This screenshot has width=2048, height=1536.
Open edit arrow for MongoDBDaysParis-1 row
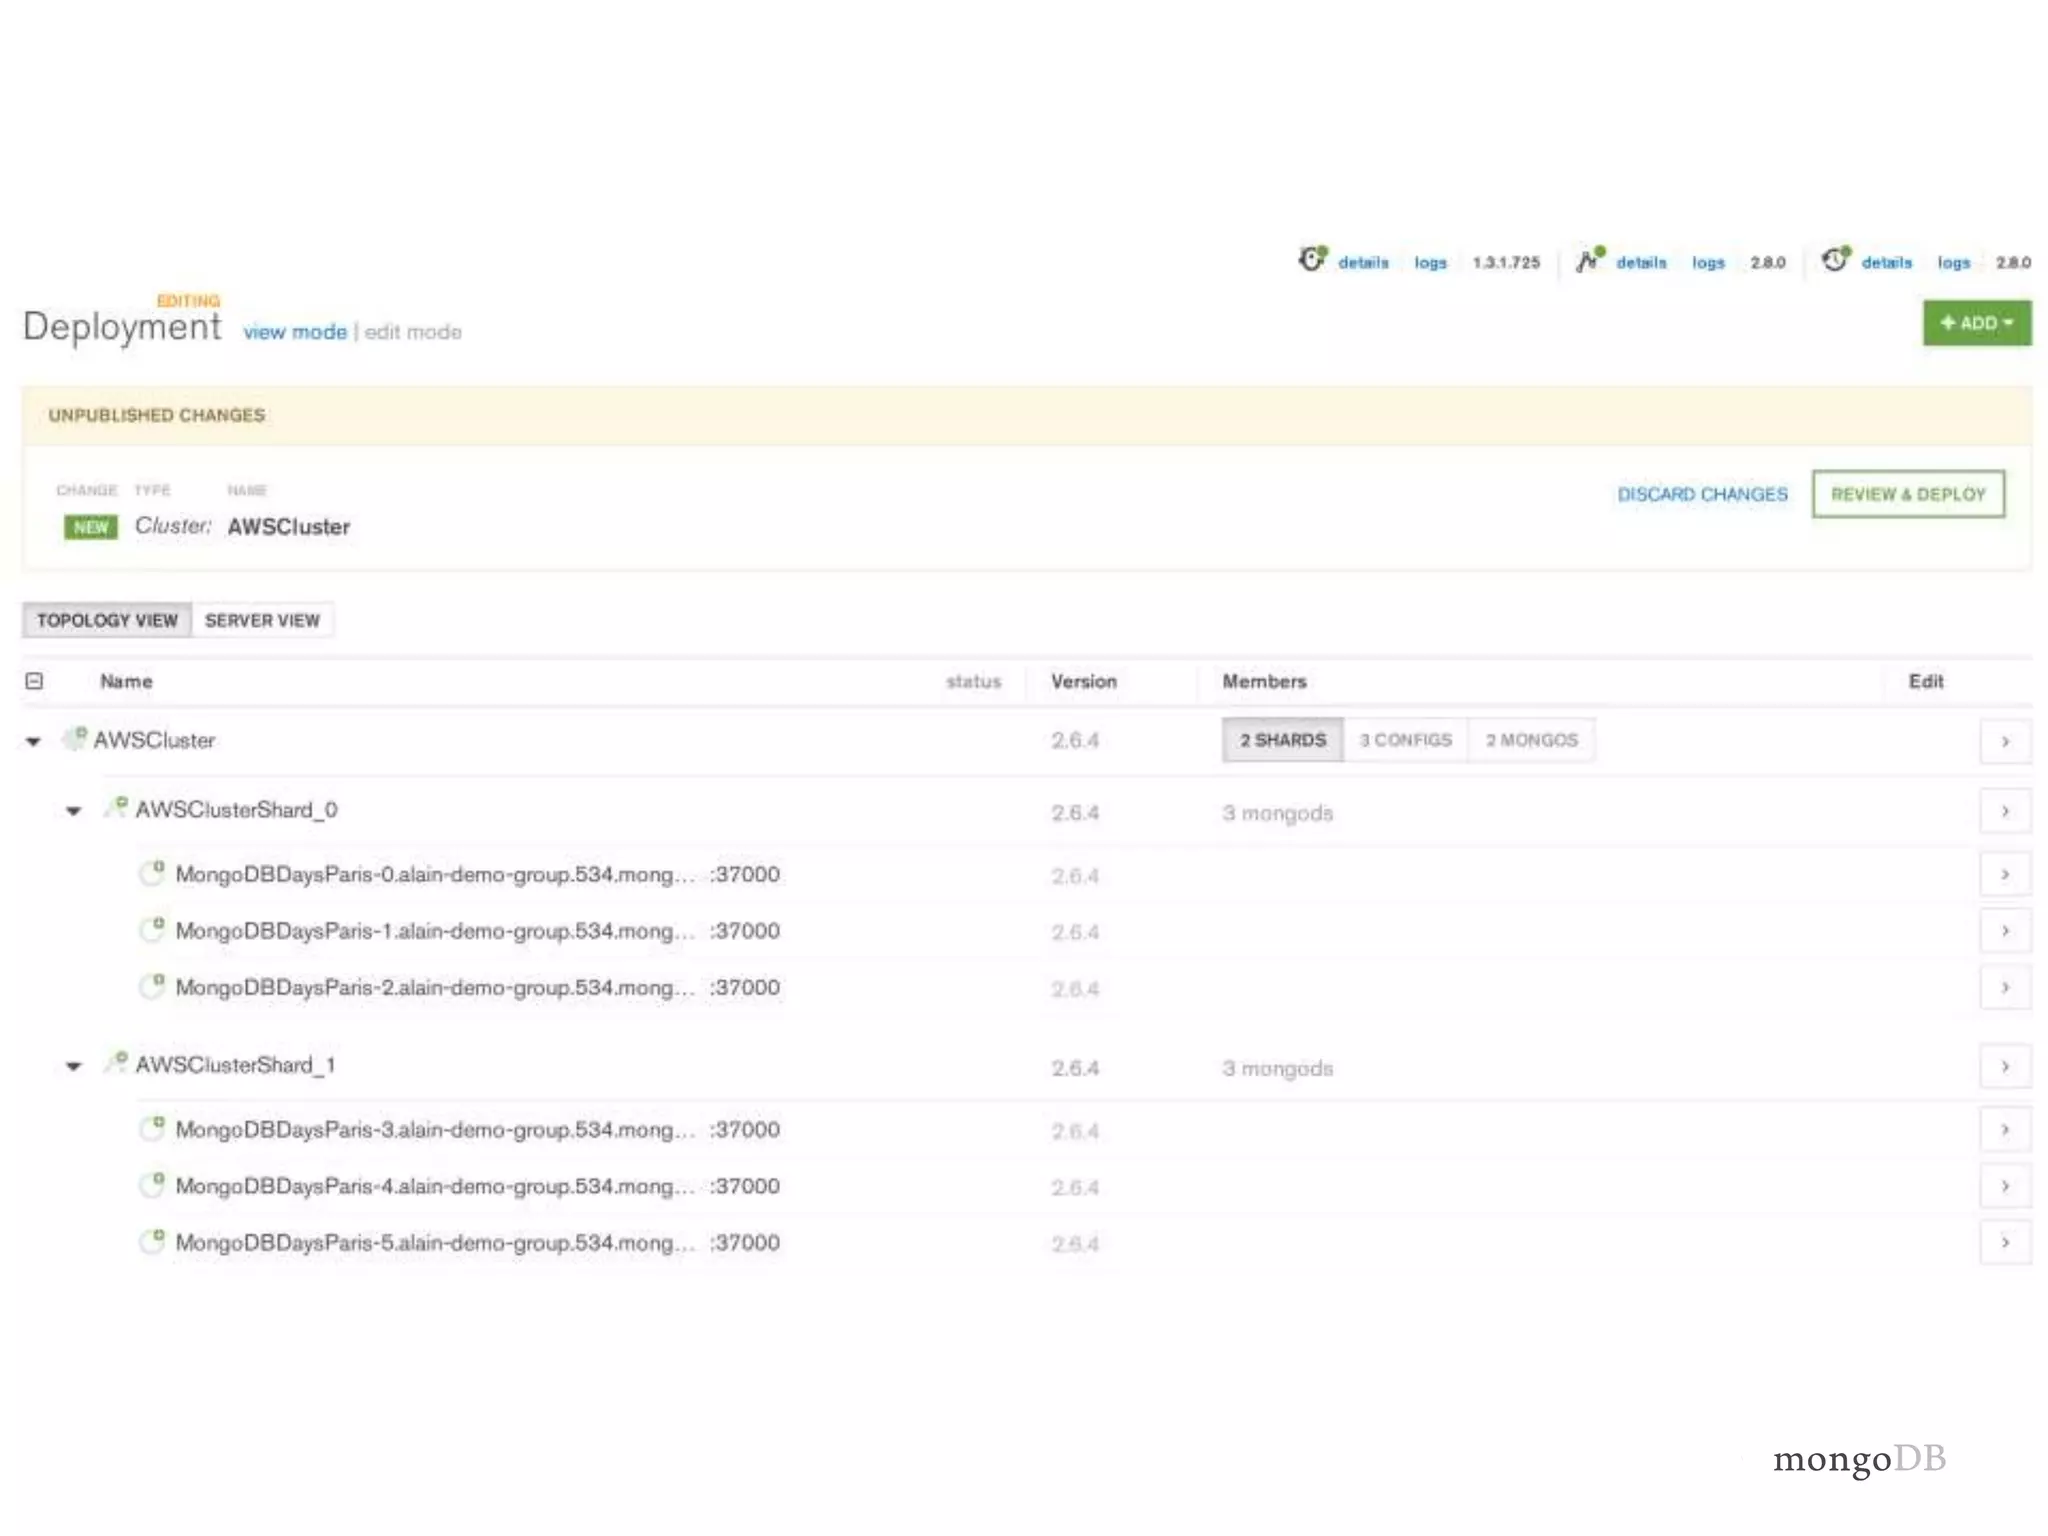tap(2005, 930)
